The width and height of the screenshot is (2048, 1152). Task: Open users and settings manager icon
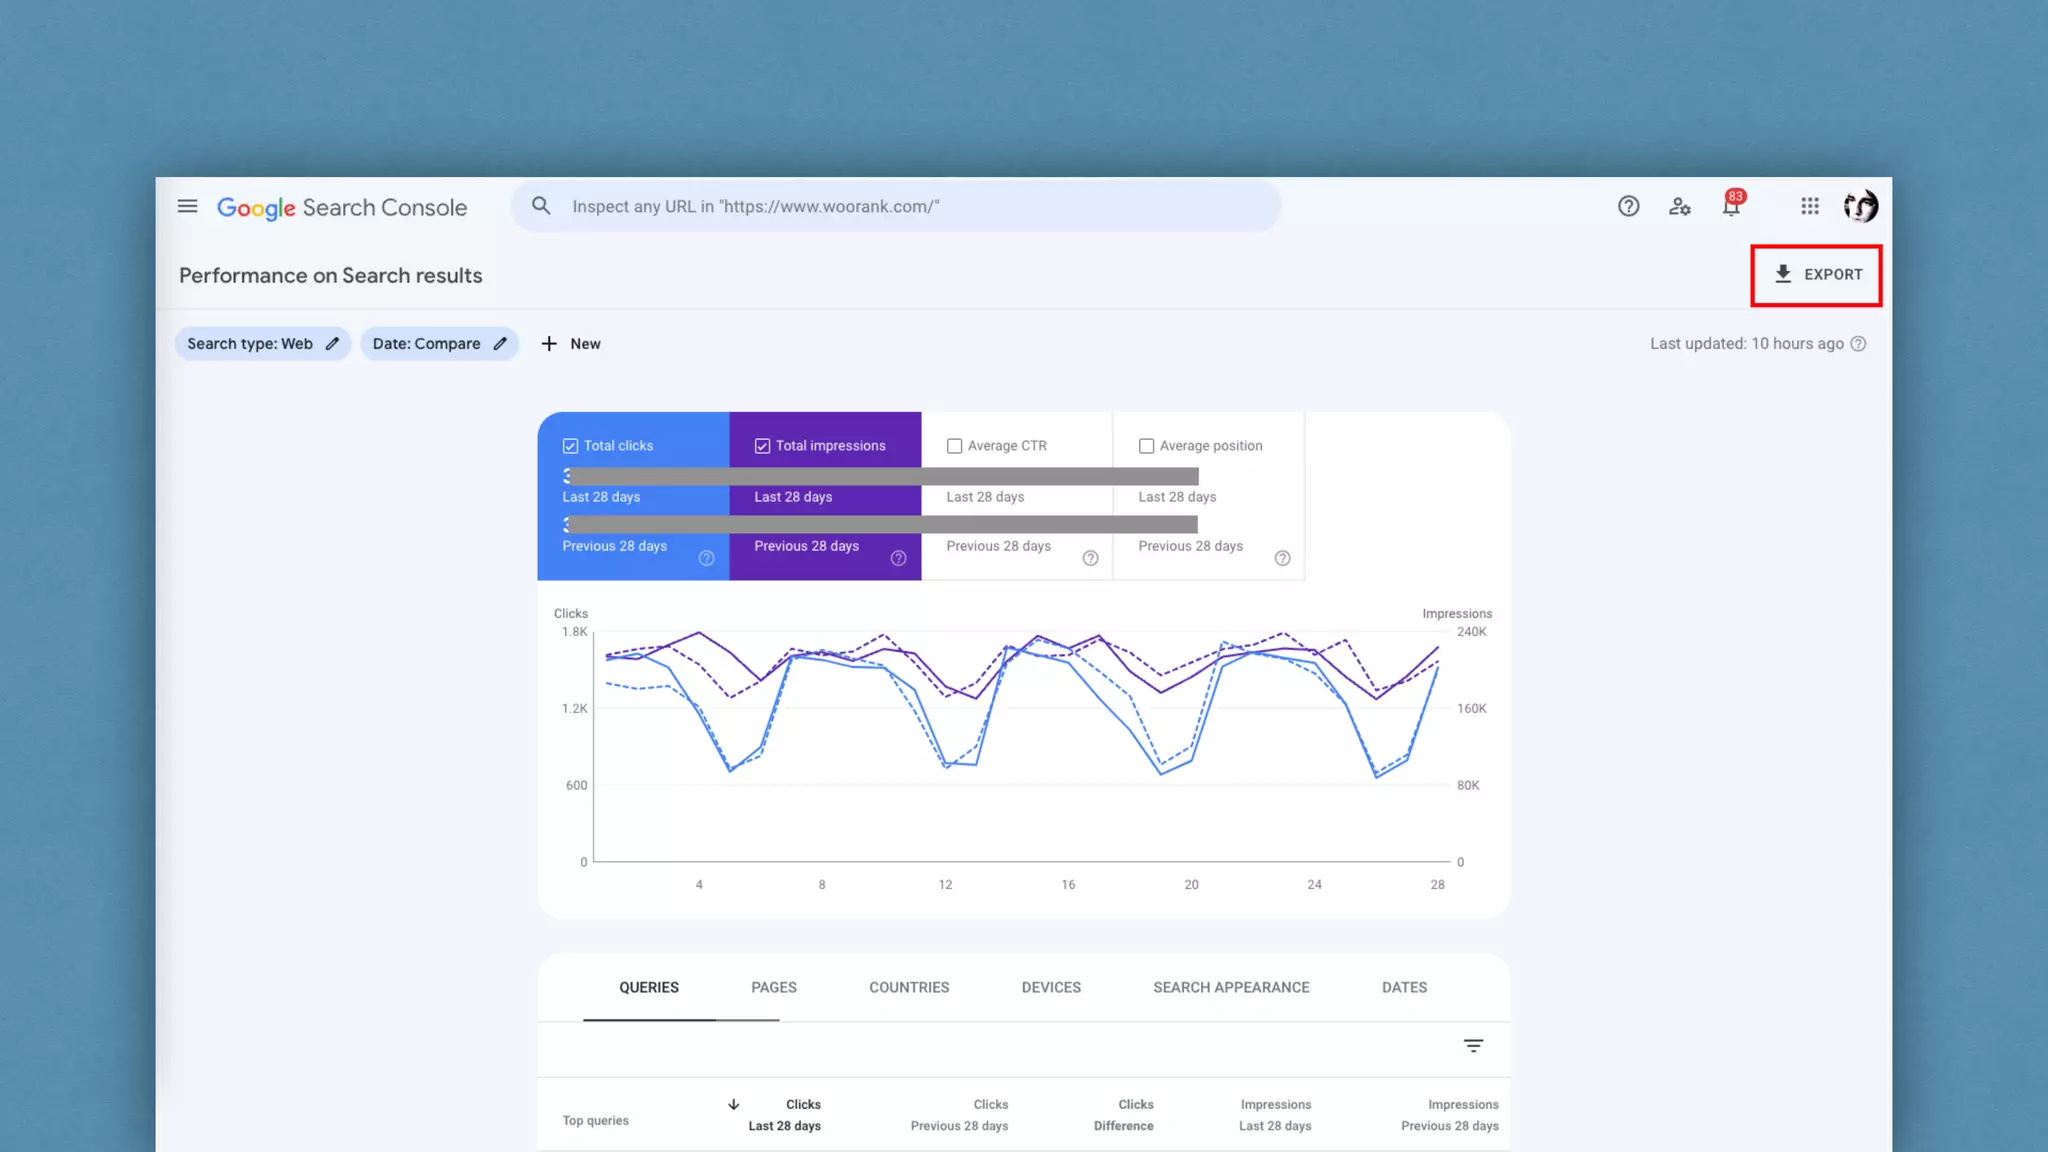pyautogui.click(x=1679, y=207)
